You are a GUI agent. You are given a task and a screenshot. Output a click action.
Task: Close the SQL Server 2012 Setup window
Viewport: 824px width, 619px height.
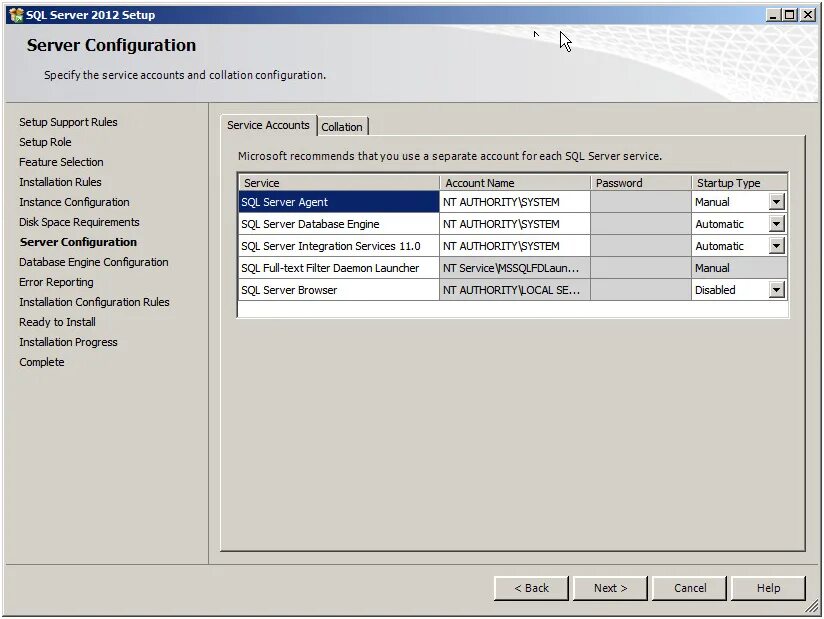(x=808, y=15)
